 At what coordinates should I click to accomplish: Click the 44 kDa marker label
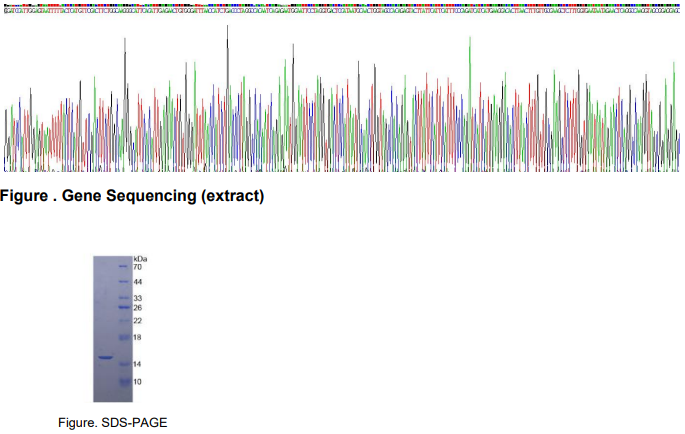138,282
